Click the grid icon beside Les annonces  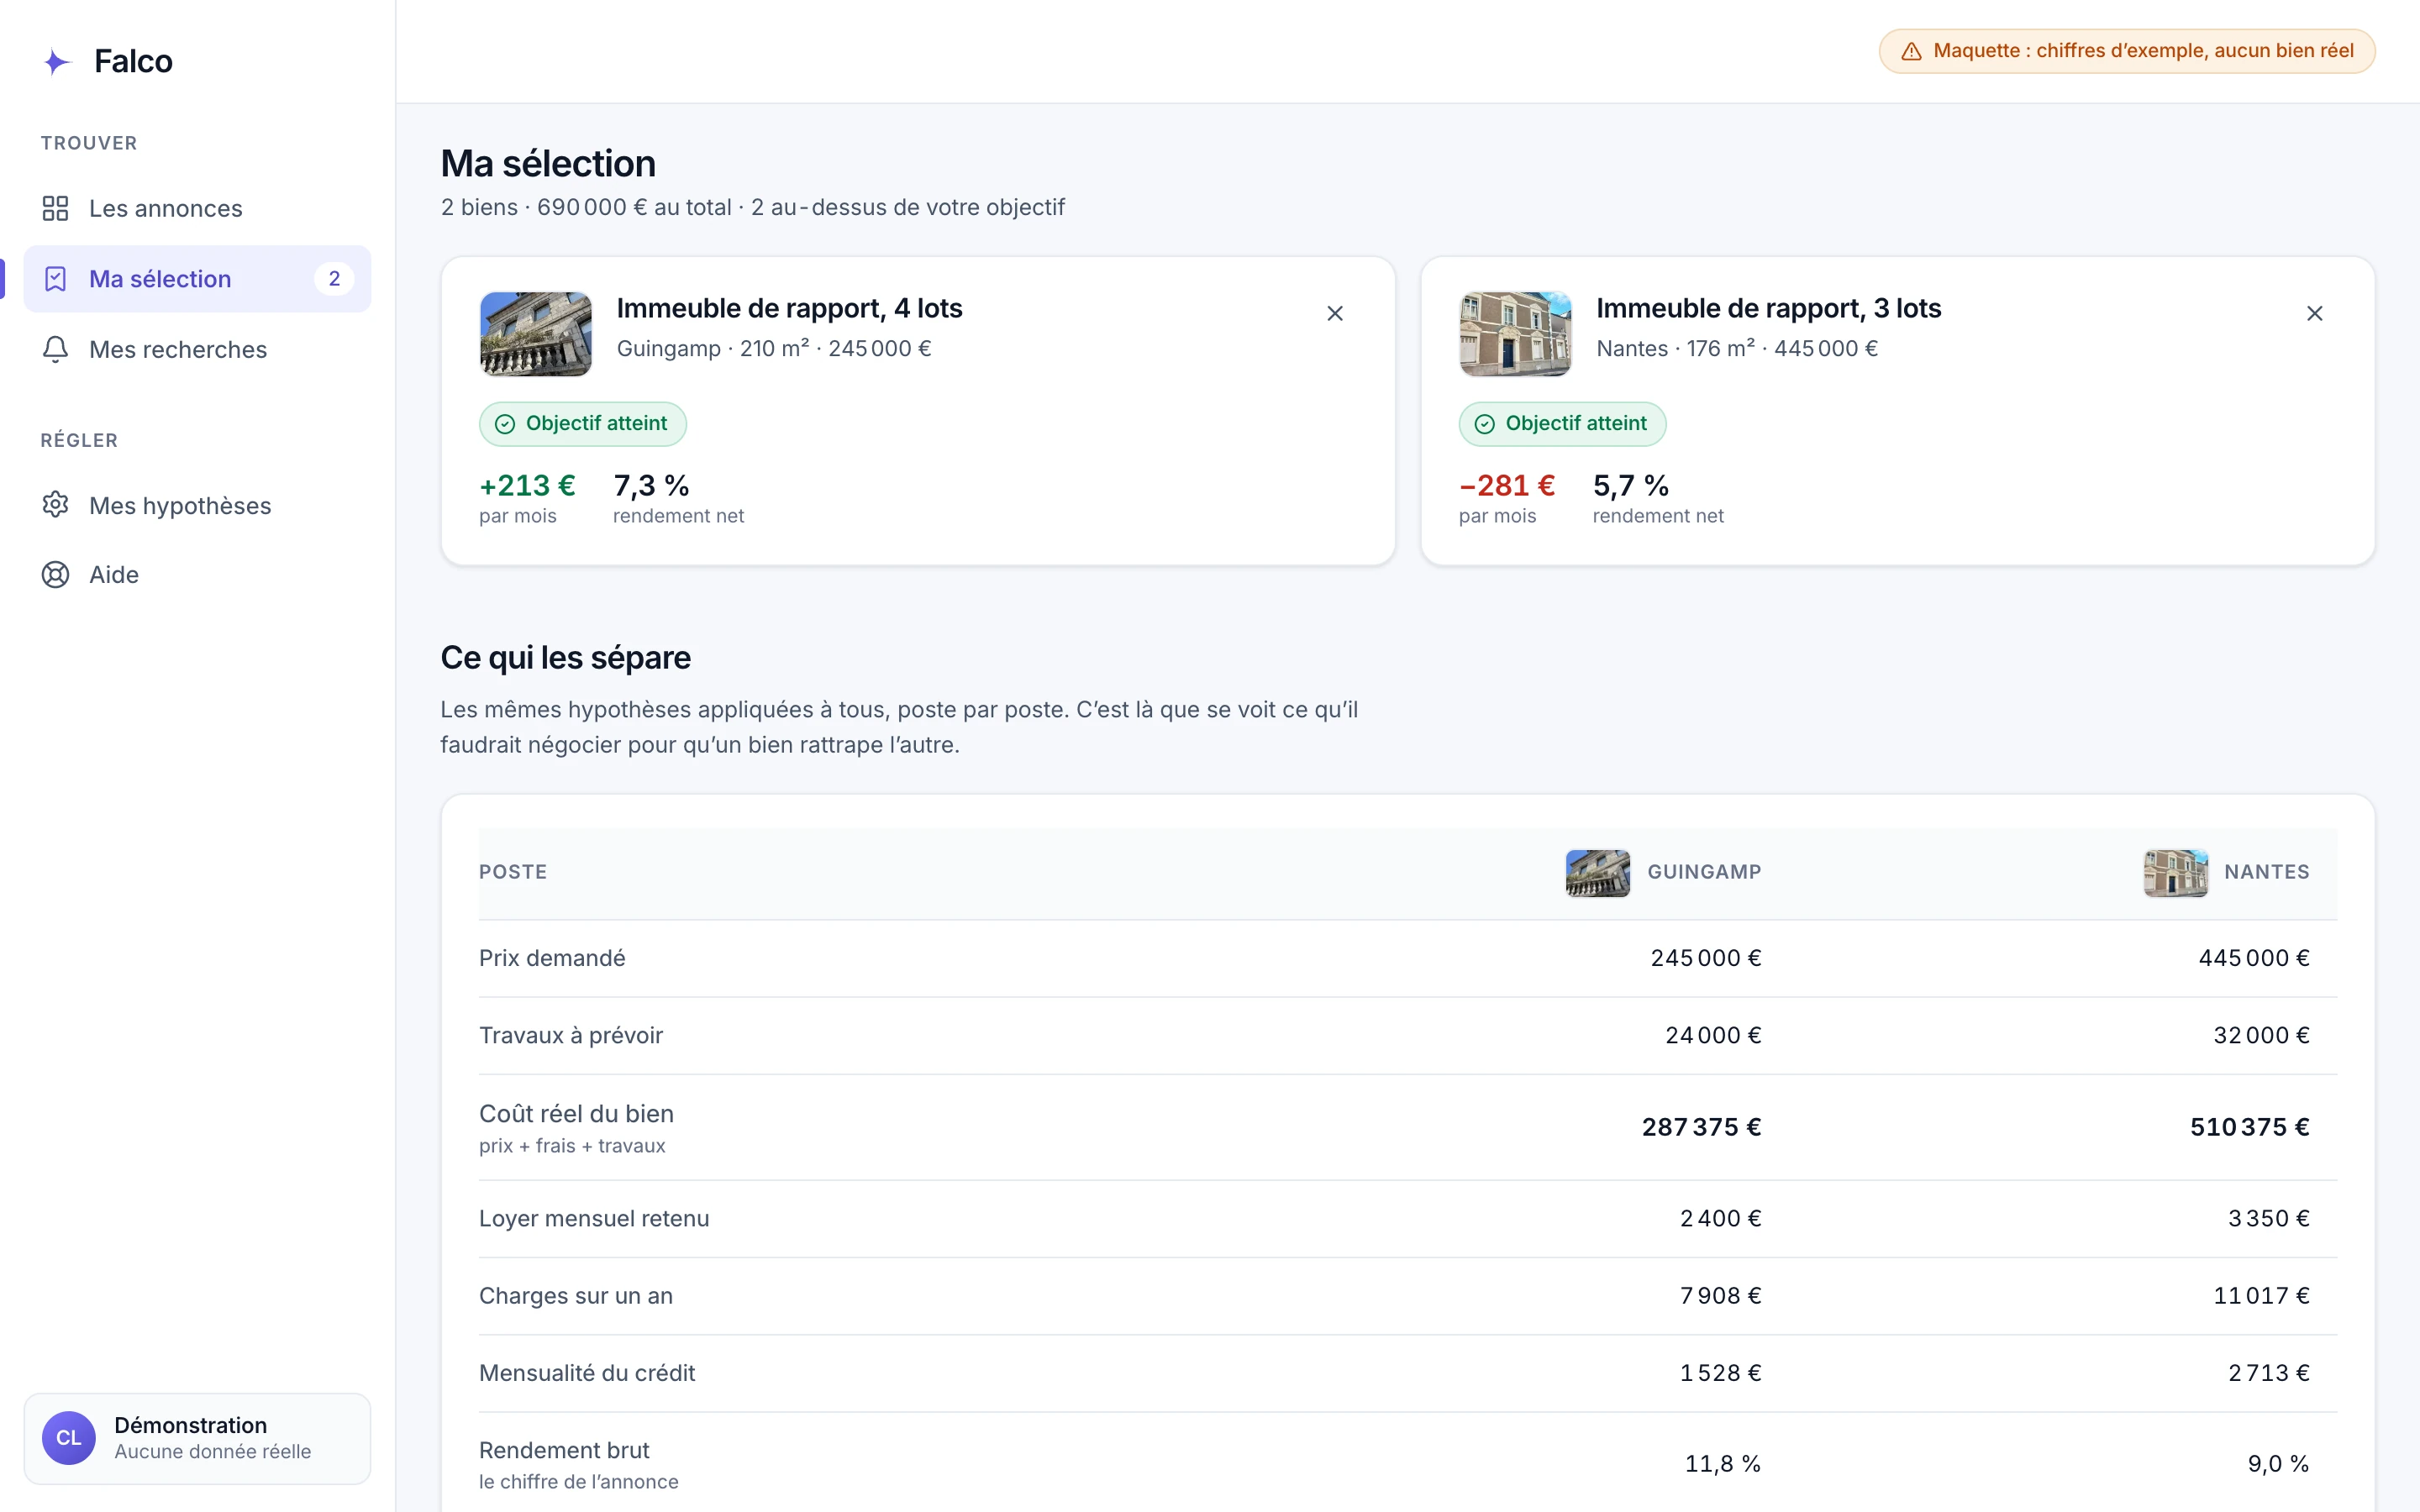55,208
